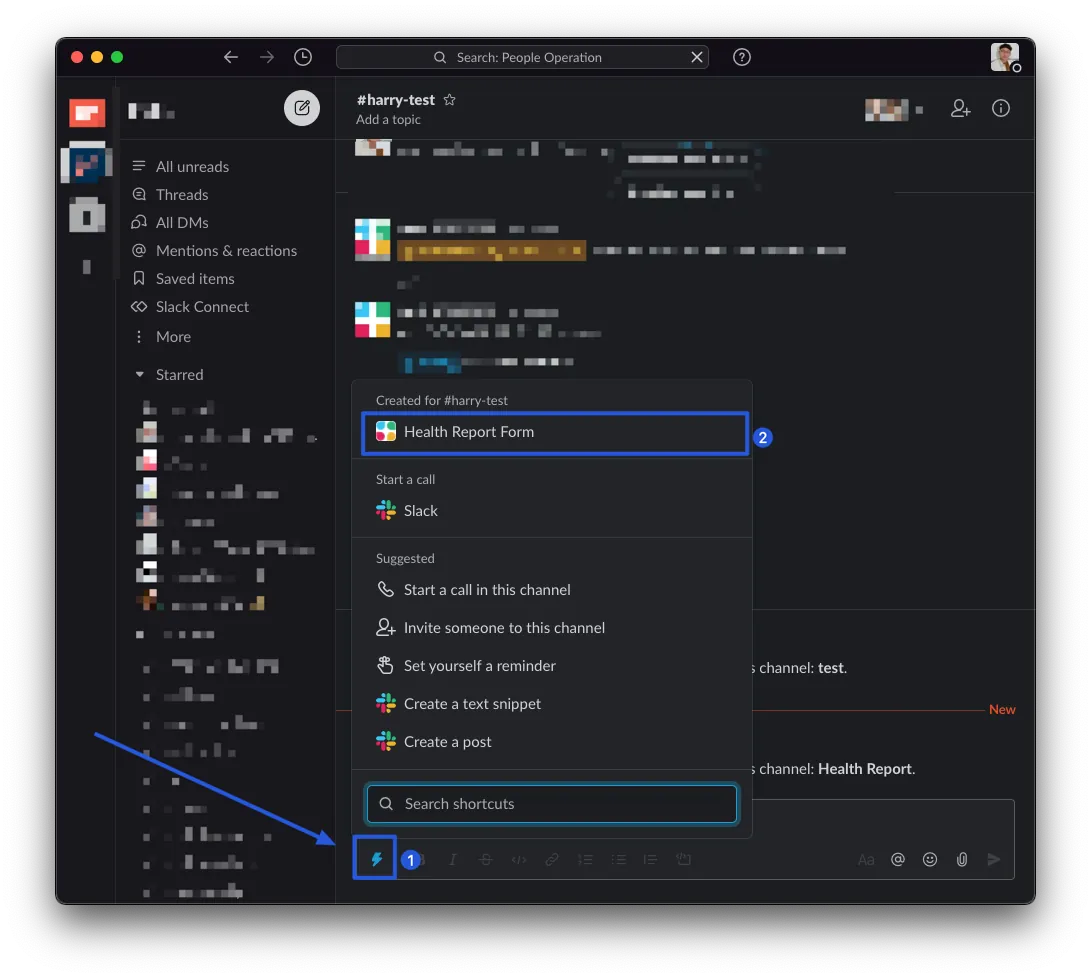1091x978 pixels.
Task: Select Set yourself a reminder
Action: click(479, 666)
